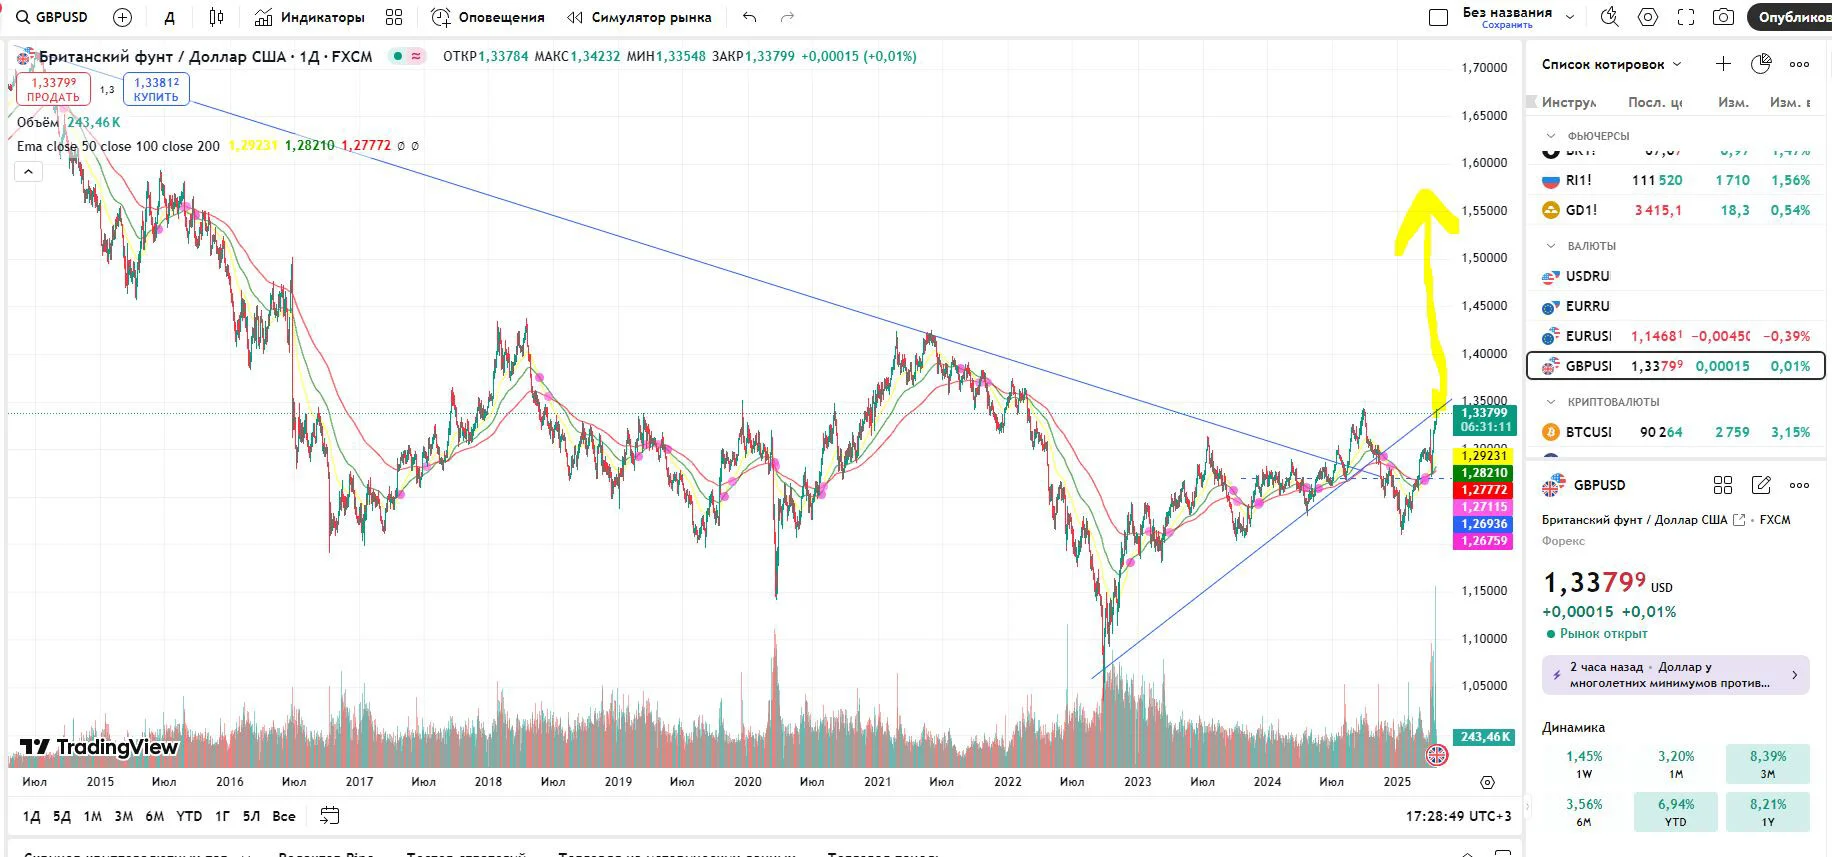
Task: Take a chart snapshot with camera icon
Action: 1723,17
